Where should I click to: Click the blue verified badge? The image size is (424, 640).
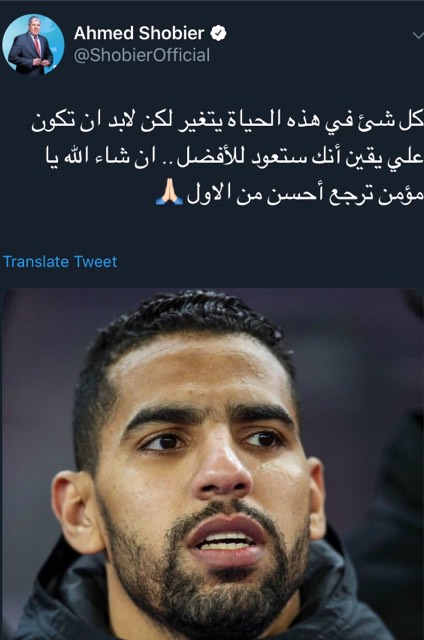pyautogui.click(x=218, y=33)
